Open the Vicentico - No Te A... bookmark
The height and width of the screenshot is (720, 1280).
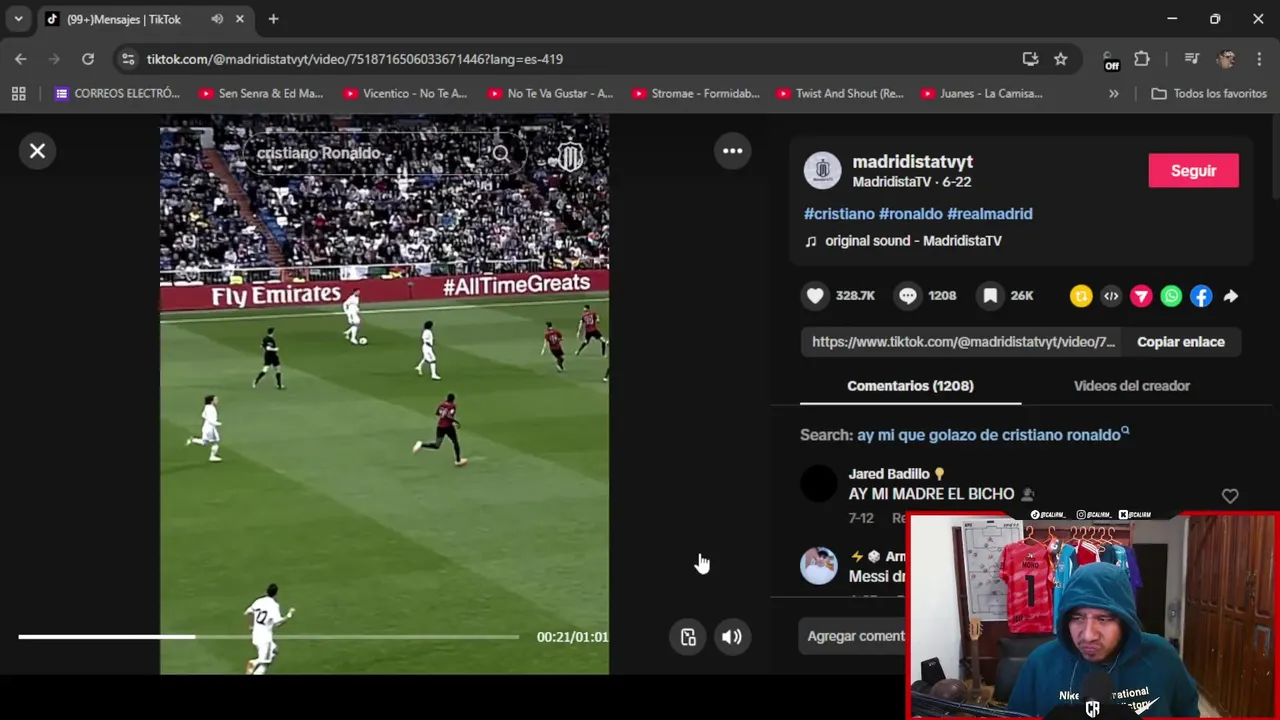click(405, 94)
